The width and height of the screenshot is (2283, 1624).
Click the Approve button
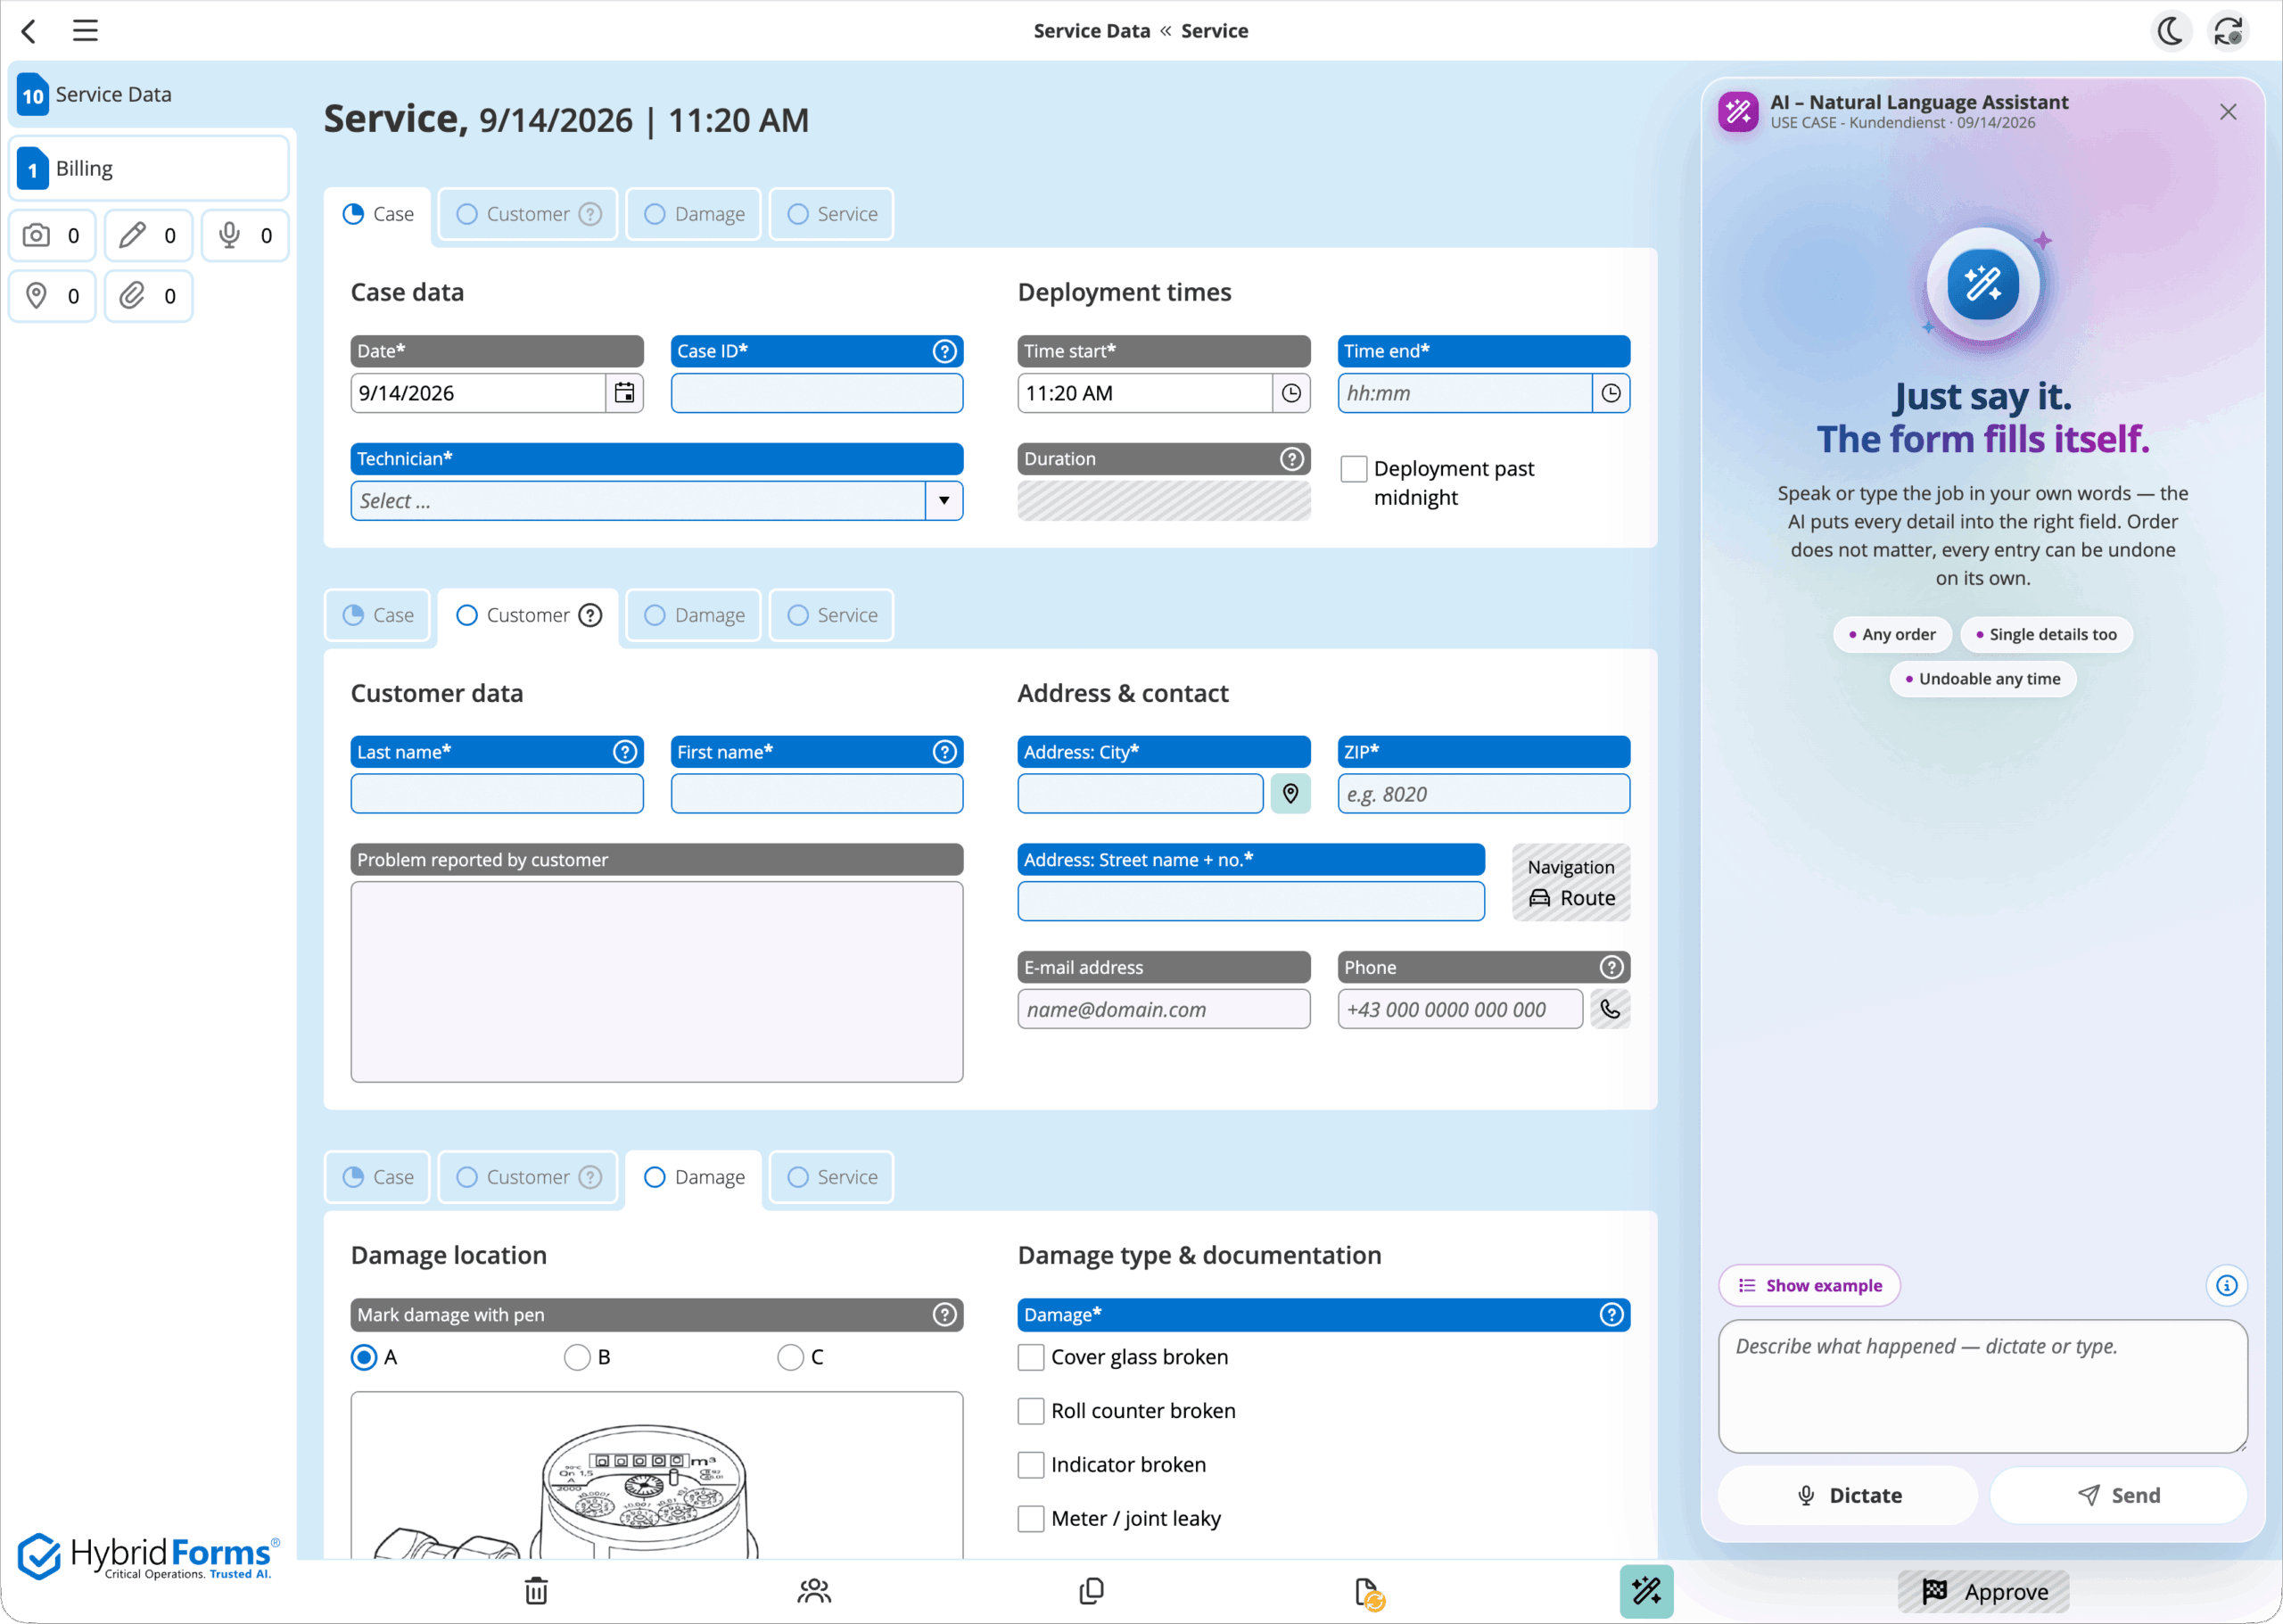(1983, 1591)
